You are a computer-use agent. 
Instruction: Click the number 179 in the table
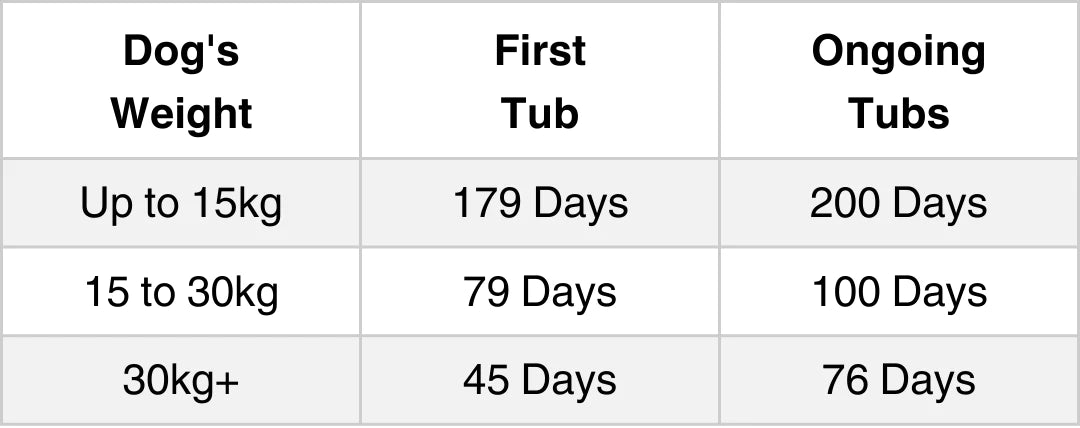coord(487,204)
